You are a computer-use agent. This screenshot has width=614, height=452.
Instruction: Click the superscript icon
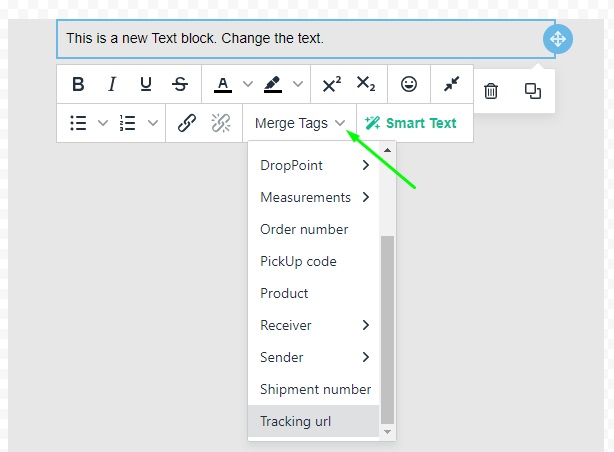click(x=332, y=85)
